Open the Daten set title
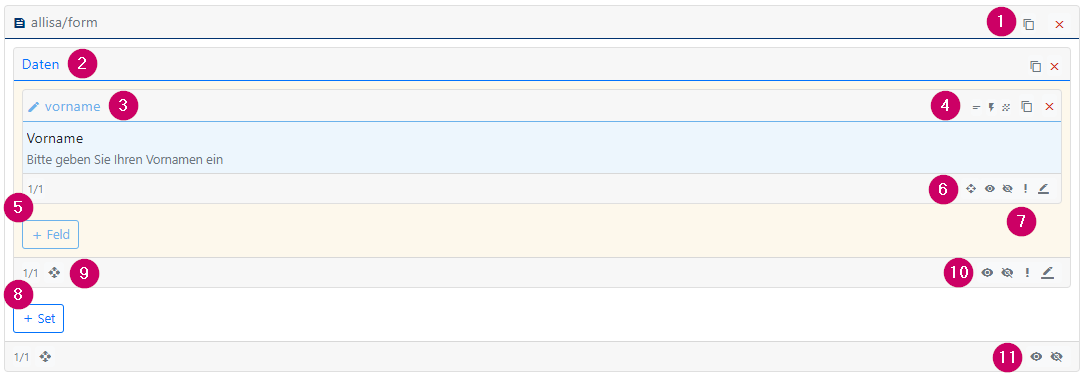1084x375 pixels. coord(41,64)
